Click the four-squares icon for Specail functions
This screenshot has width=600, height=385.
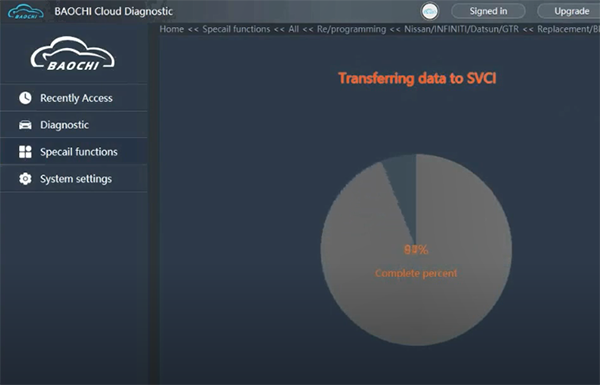coord(25,152)
